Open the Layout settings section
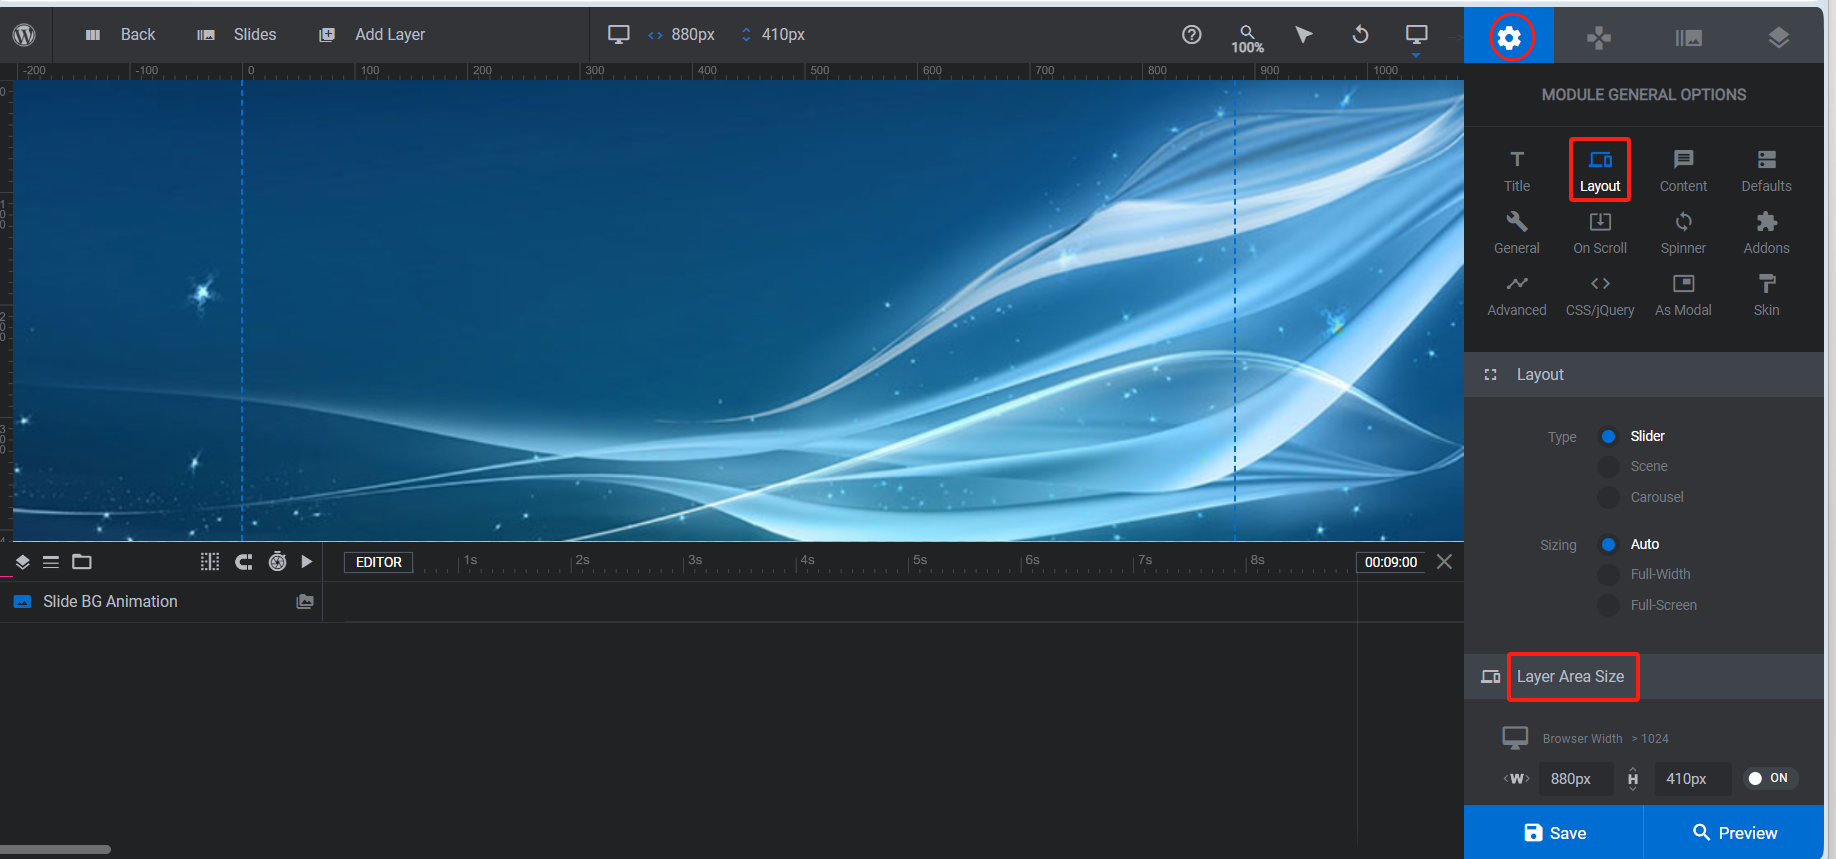 tap(1600, 171)
